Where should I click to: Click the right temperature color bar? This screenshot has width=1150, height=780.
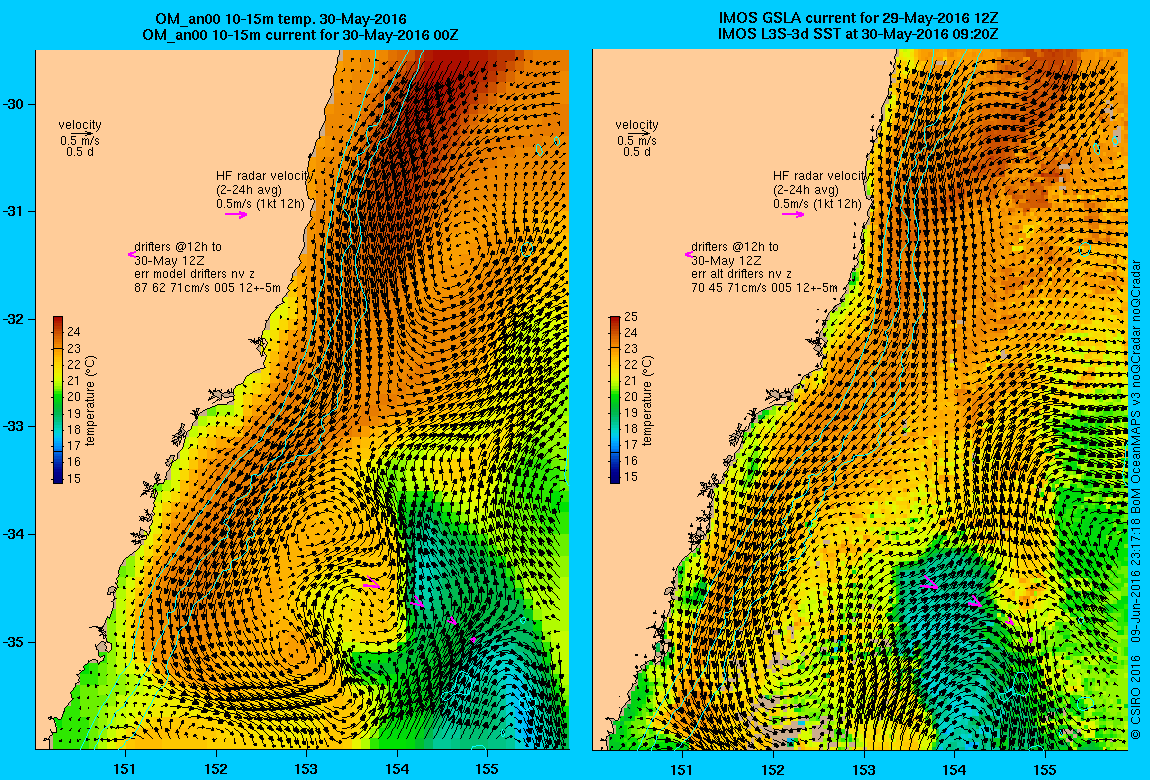click(615, 400)
